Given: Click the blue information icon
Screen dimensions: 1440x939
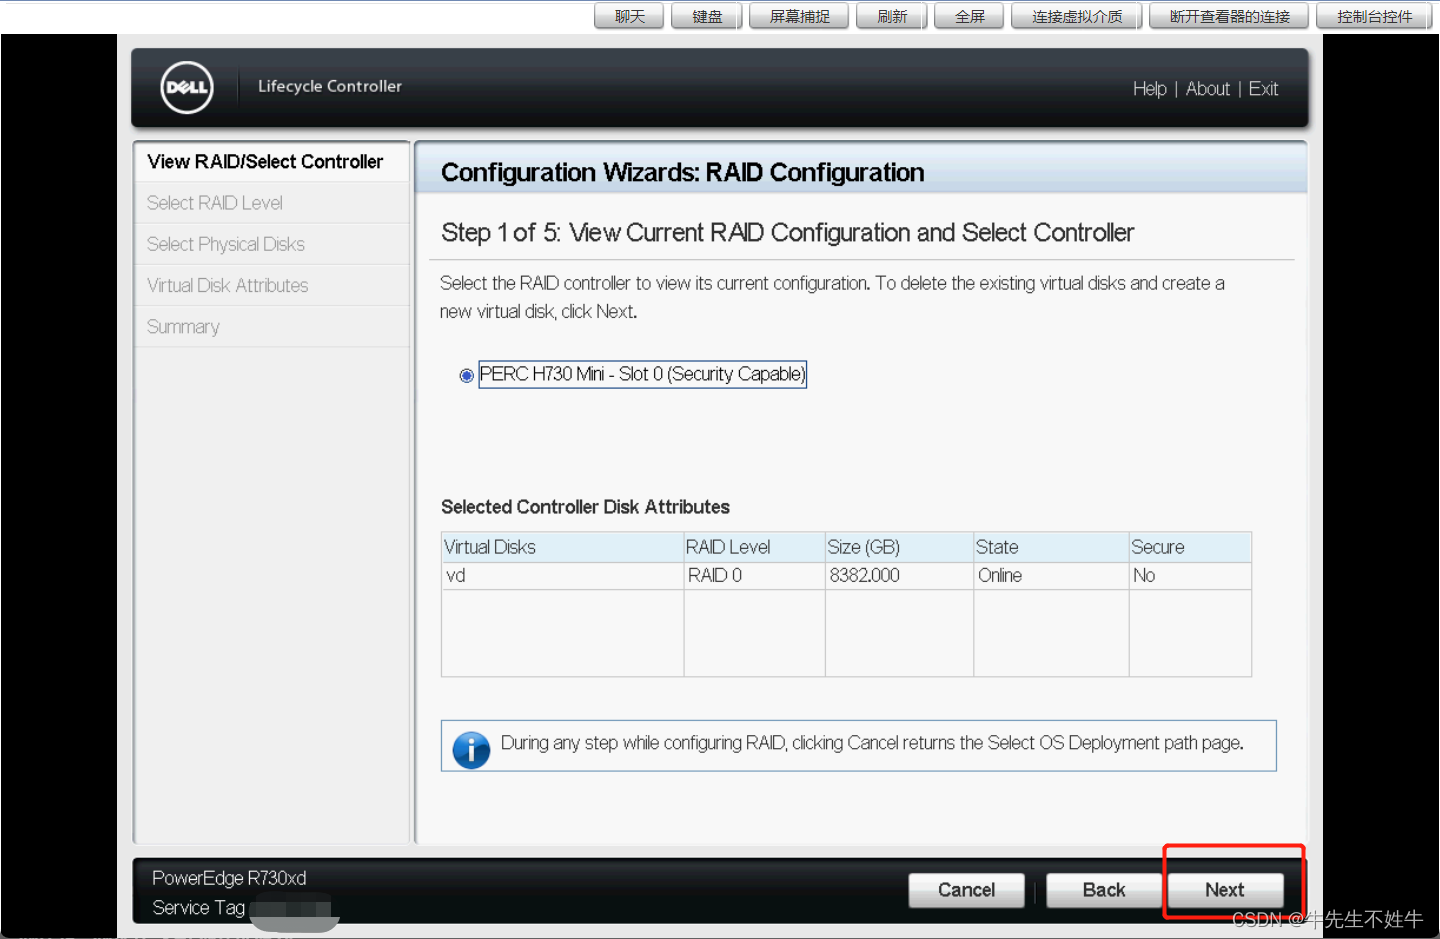Looking at the screenshot, I should click(x=471, y=749).
